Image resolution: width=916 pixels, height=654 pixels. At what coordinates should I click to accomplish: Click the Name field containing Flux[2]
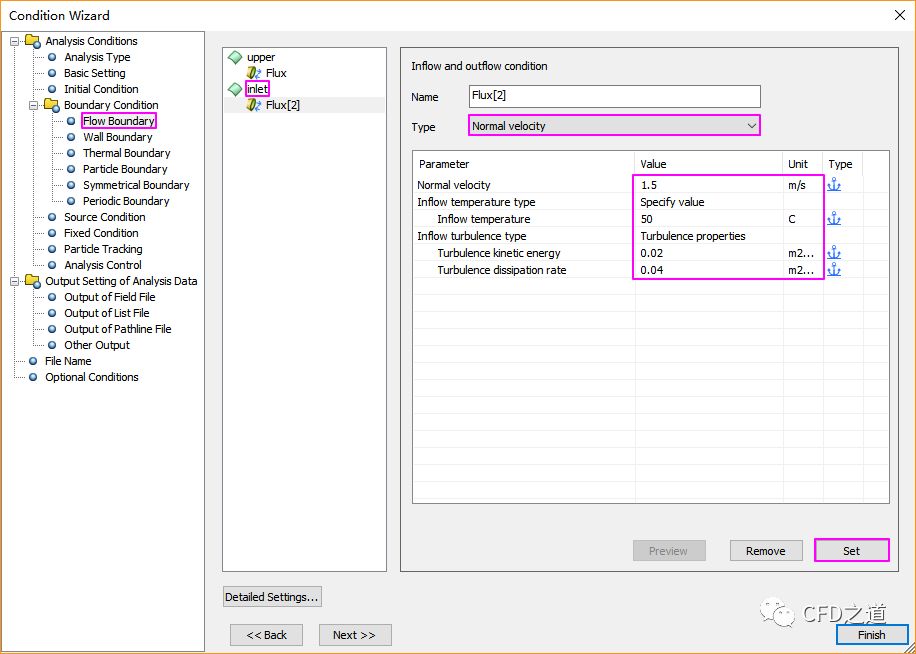(614, 97)
